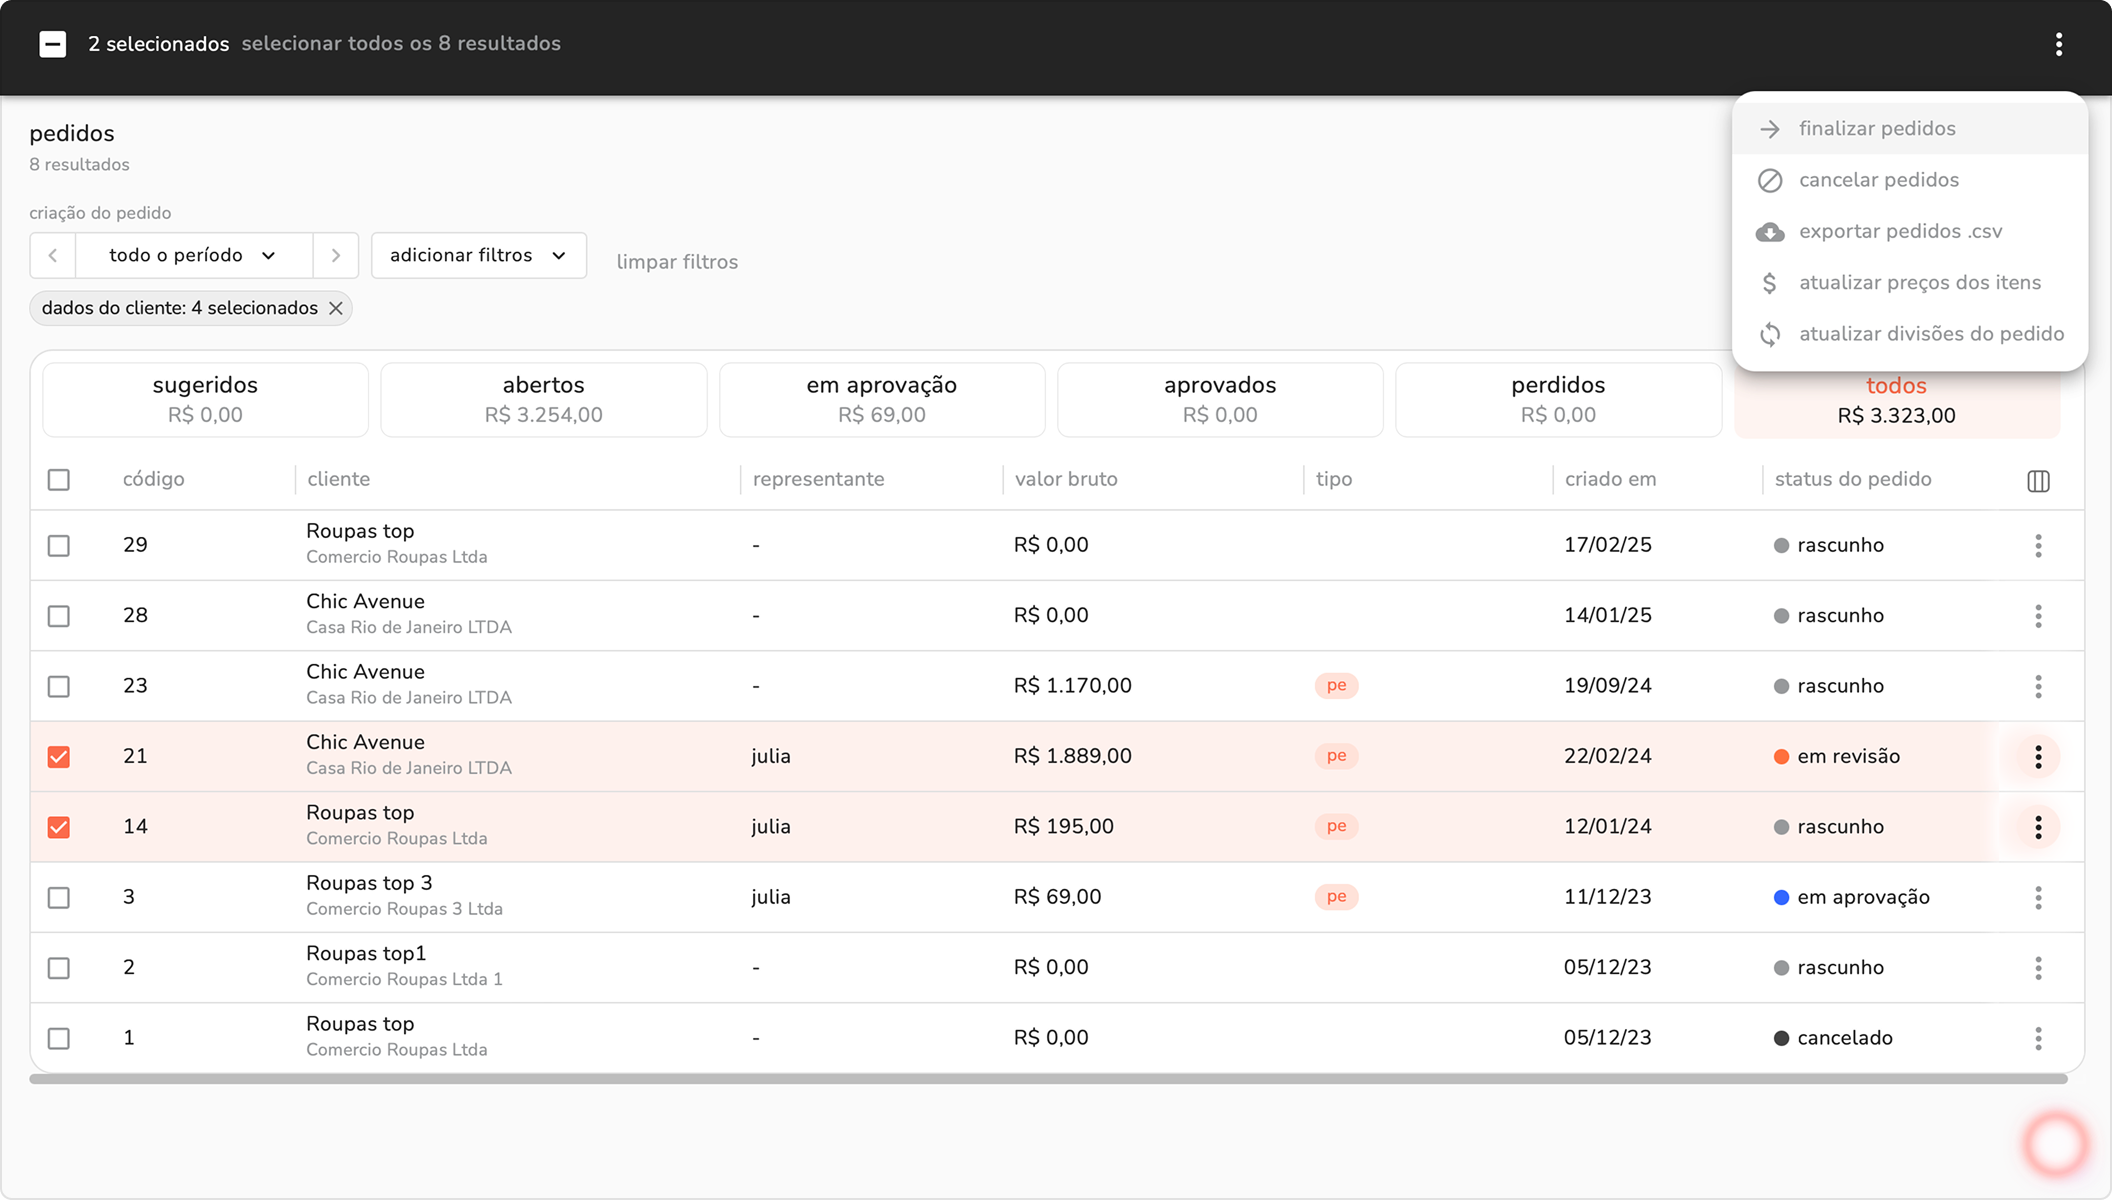Click 'selecionar todos os 8 resultados'

pyautogui.click(x=401, y=44)
